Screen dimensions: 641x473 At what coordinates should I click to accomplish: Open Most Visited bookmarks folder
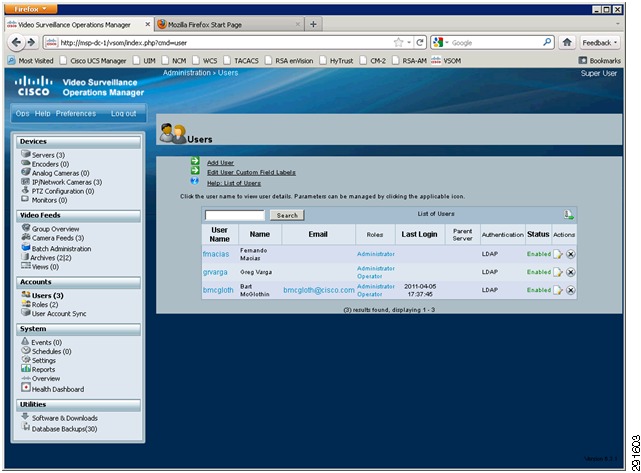pos(31,61)
